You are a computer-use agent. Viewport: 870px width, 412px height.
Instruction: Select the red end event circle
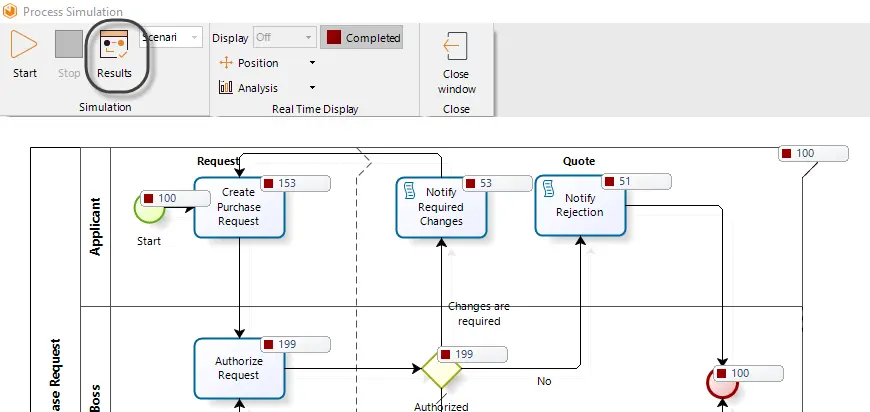click(722, 383)
